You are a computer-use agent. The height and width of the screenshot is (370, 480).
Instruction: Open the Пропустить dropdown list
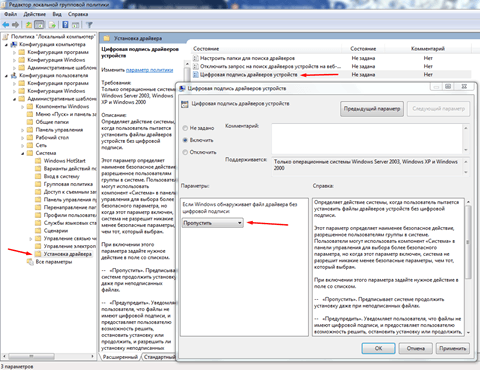[x=213, y=223]
